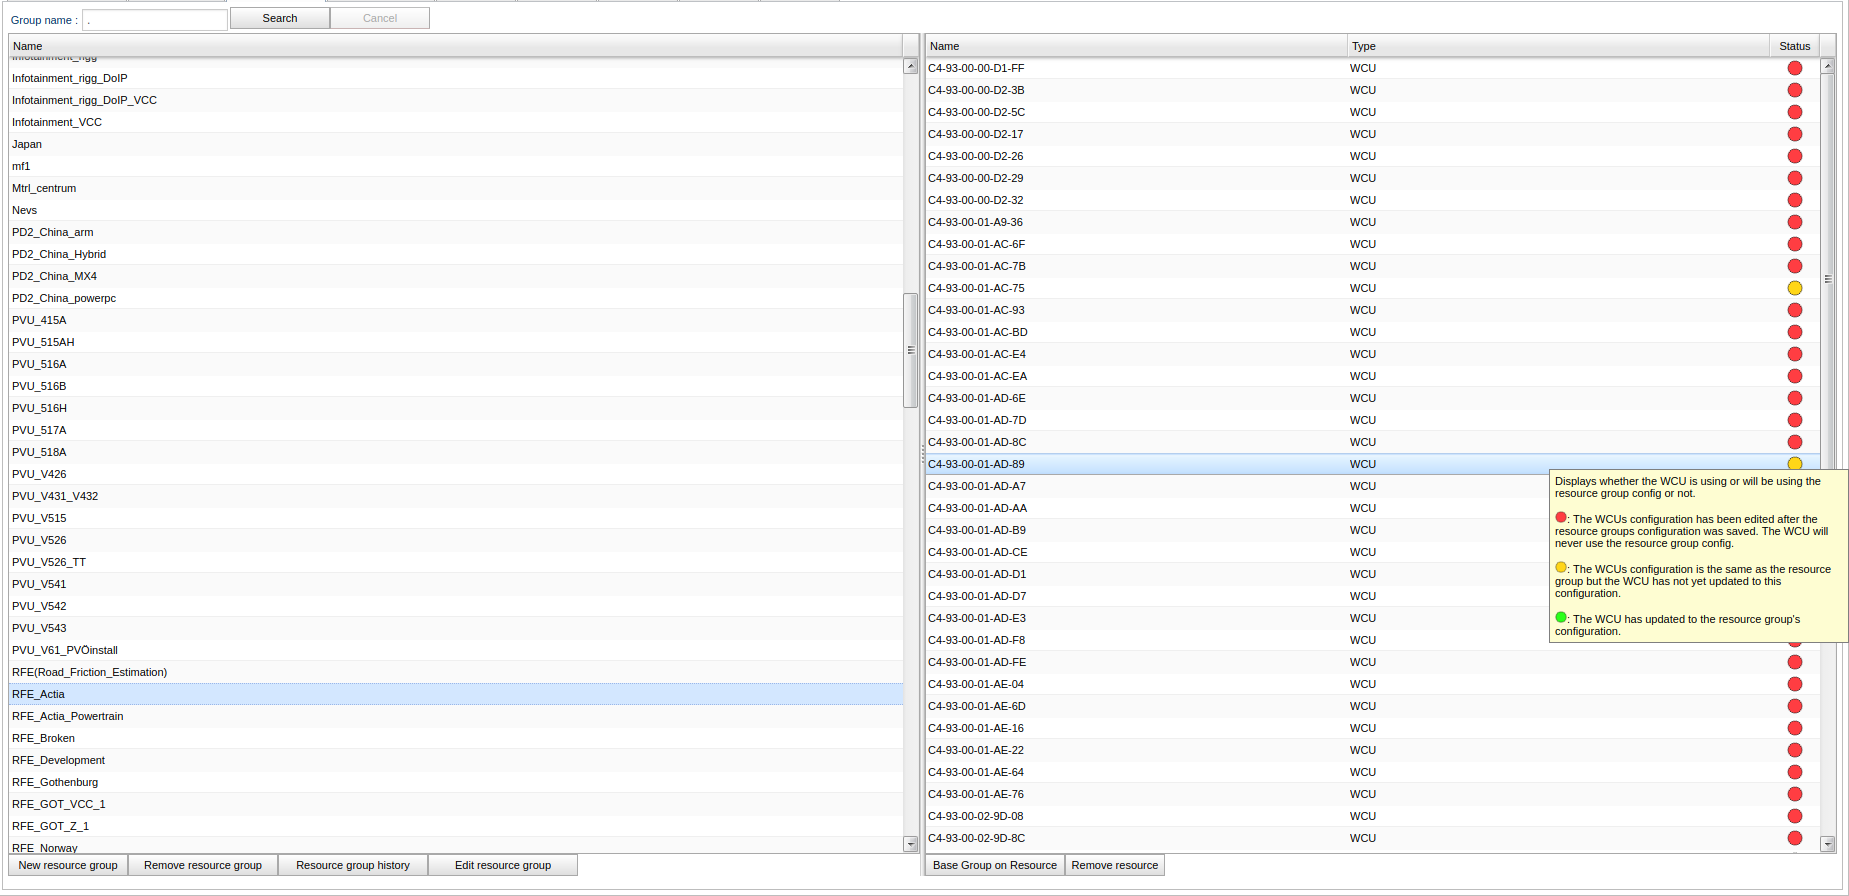The width and height of the screenshot is (1849, 896).
Task: Click Base Group on Resource button
Action: 994,865
